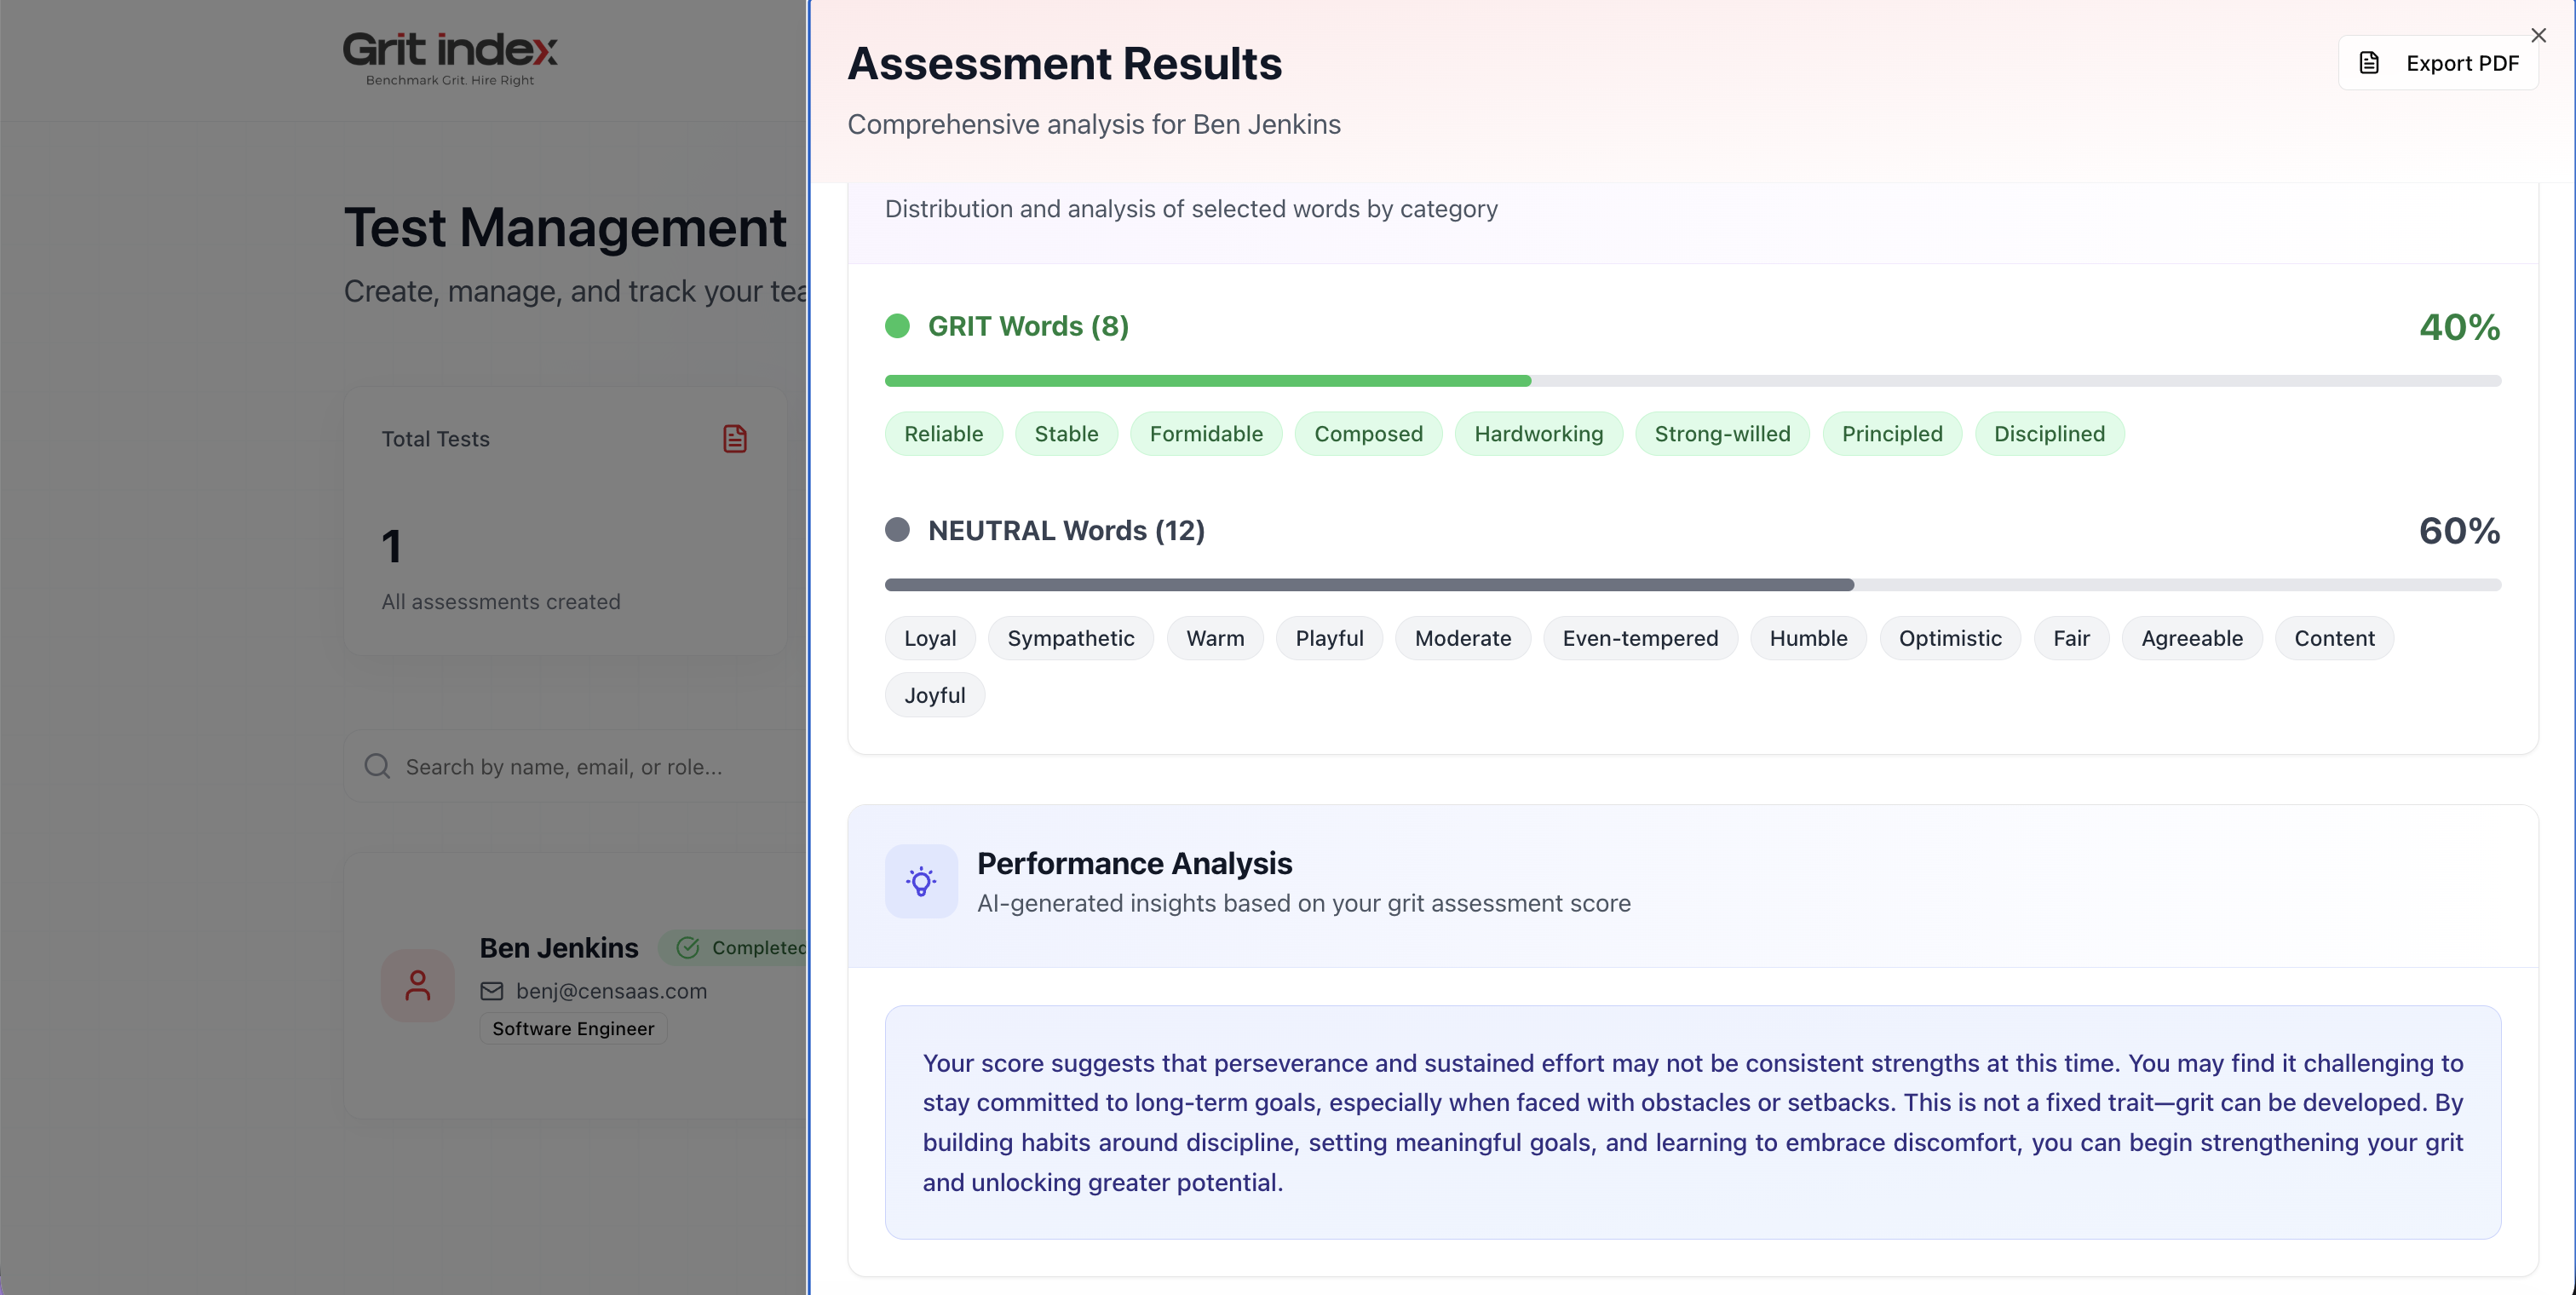2576x1295 pixels.
Task: Click the Joyful neutral word chip
Action: (934, 695)
